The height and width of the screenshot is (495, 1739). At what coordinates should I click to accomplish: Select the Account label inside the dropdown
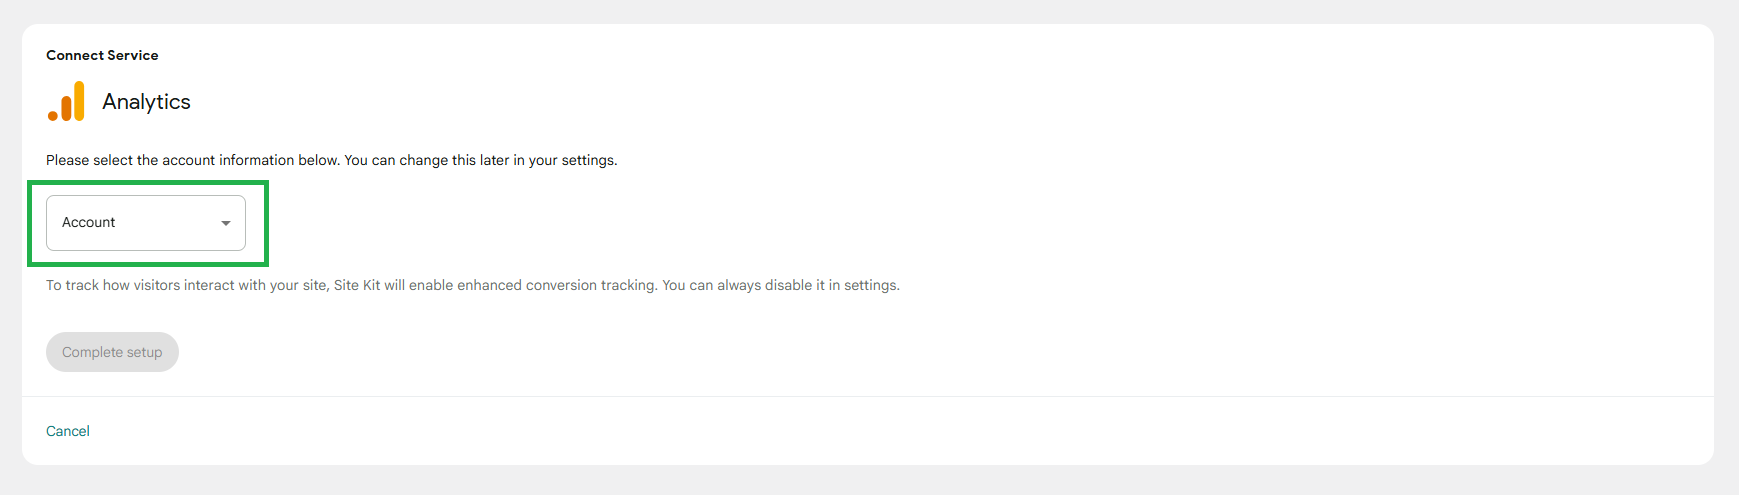(89, 222)
